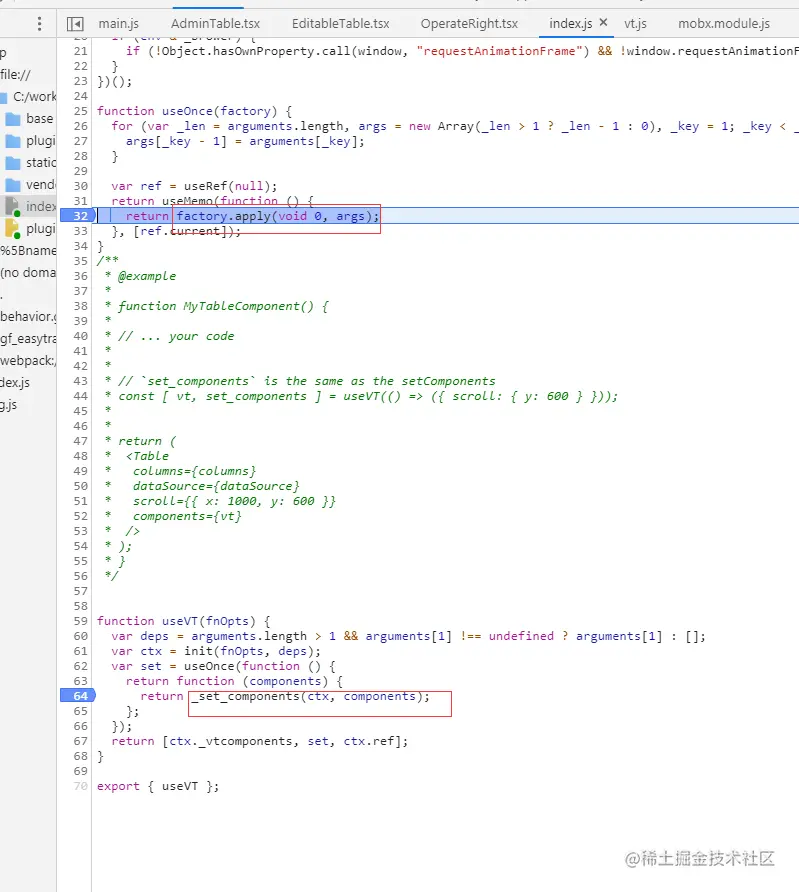Click 'return [ctx._vtcomponents, set, ctx.ref];' line

[259, 741]
